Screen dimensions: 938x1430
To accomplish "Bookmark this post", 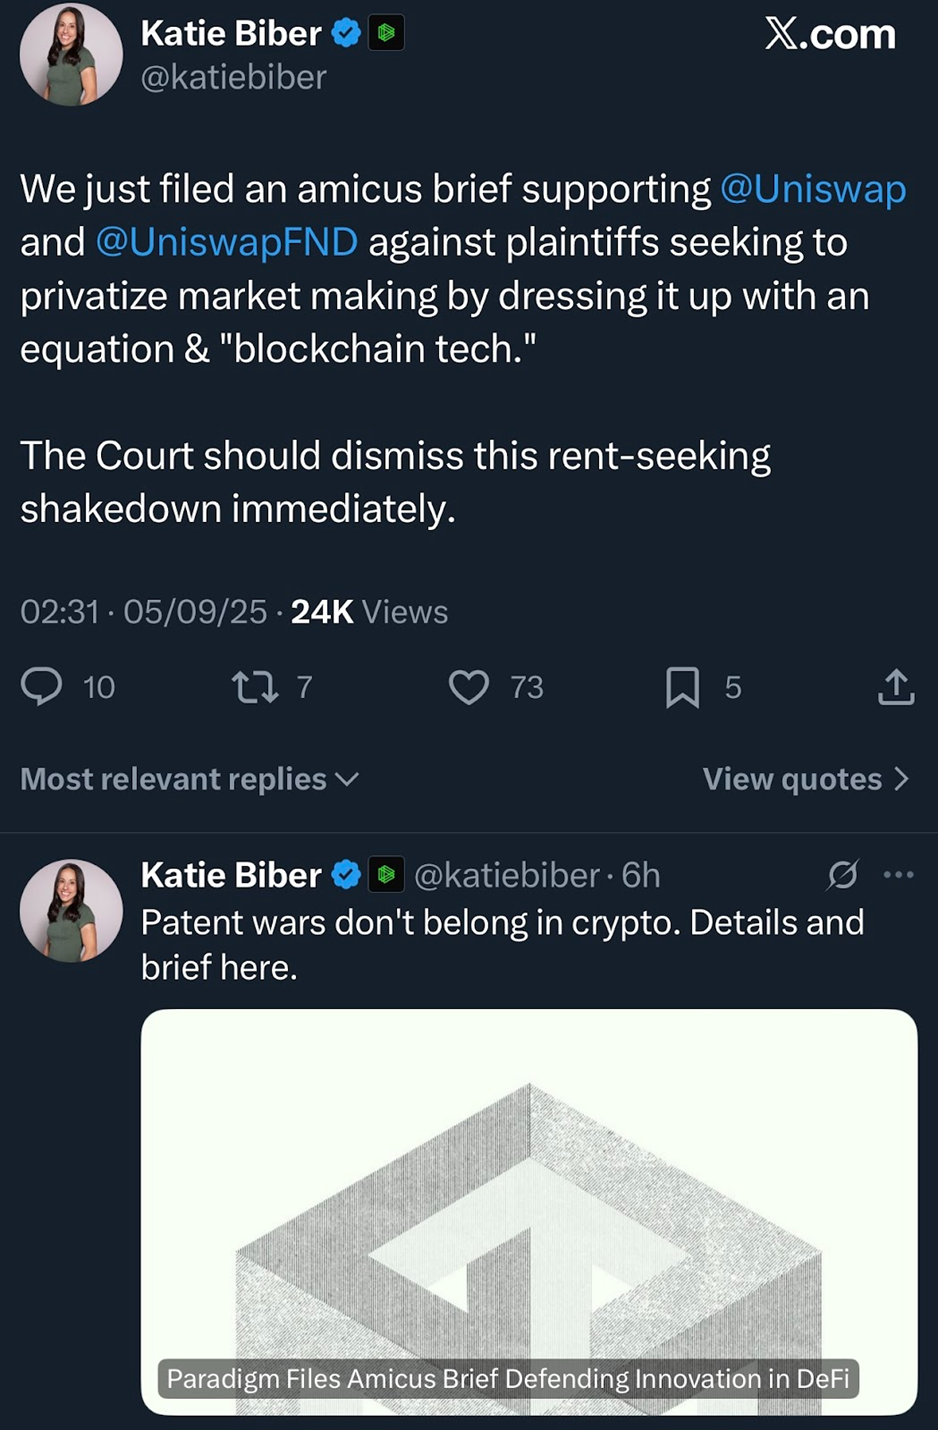I will coord(682,688).
